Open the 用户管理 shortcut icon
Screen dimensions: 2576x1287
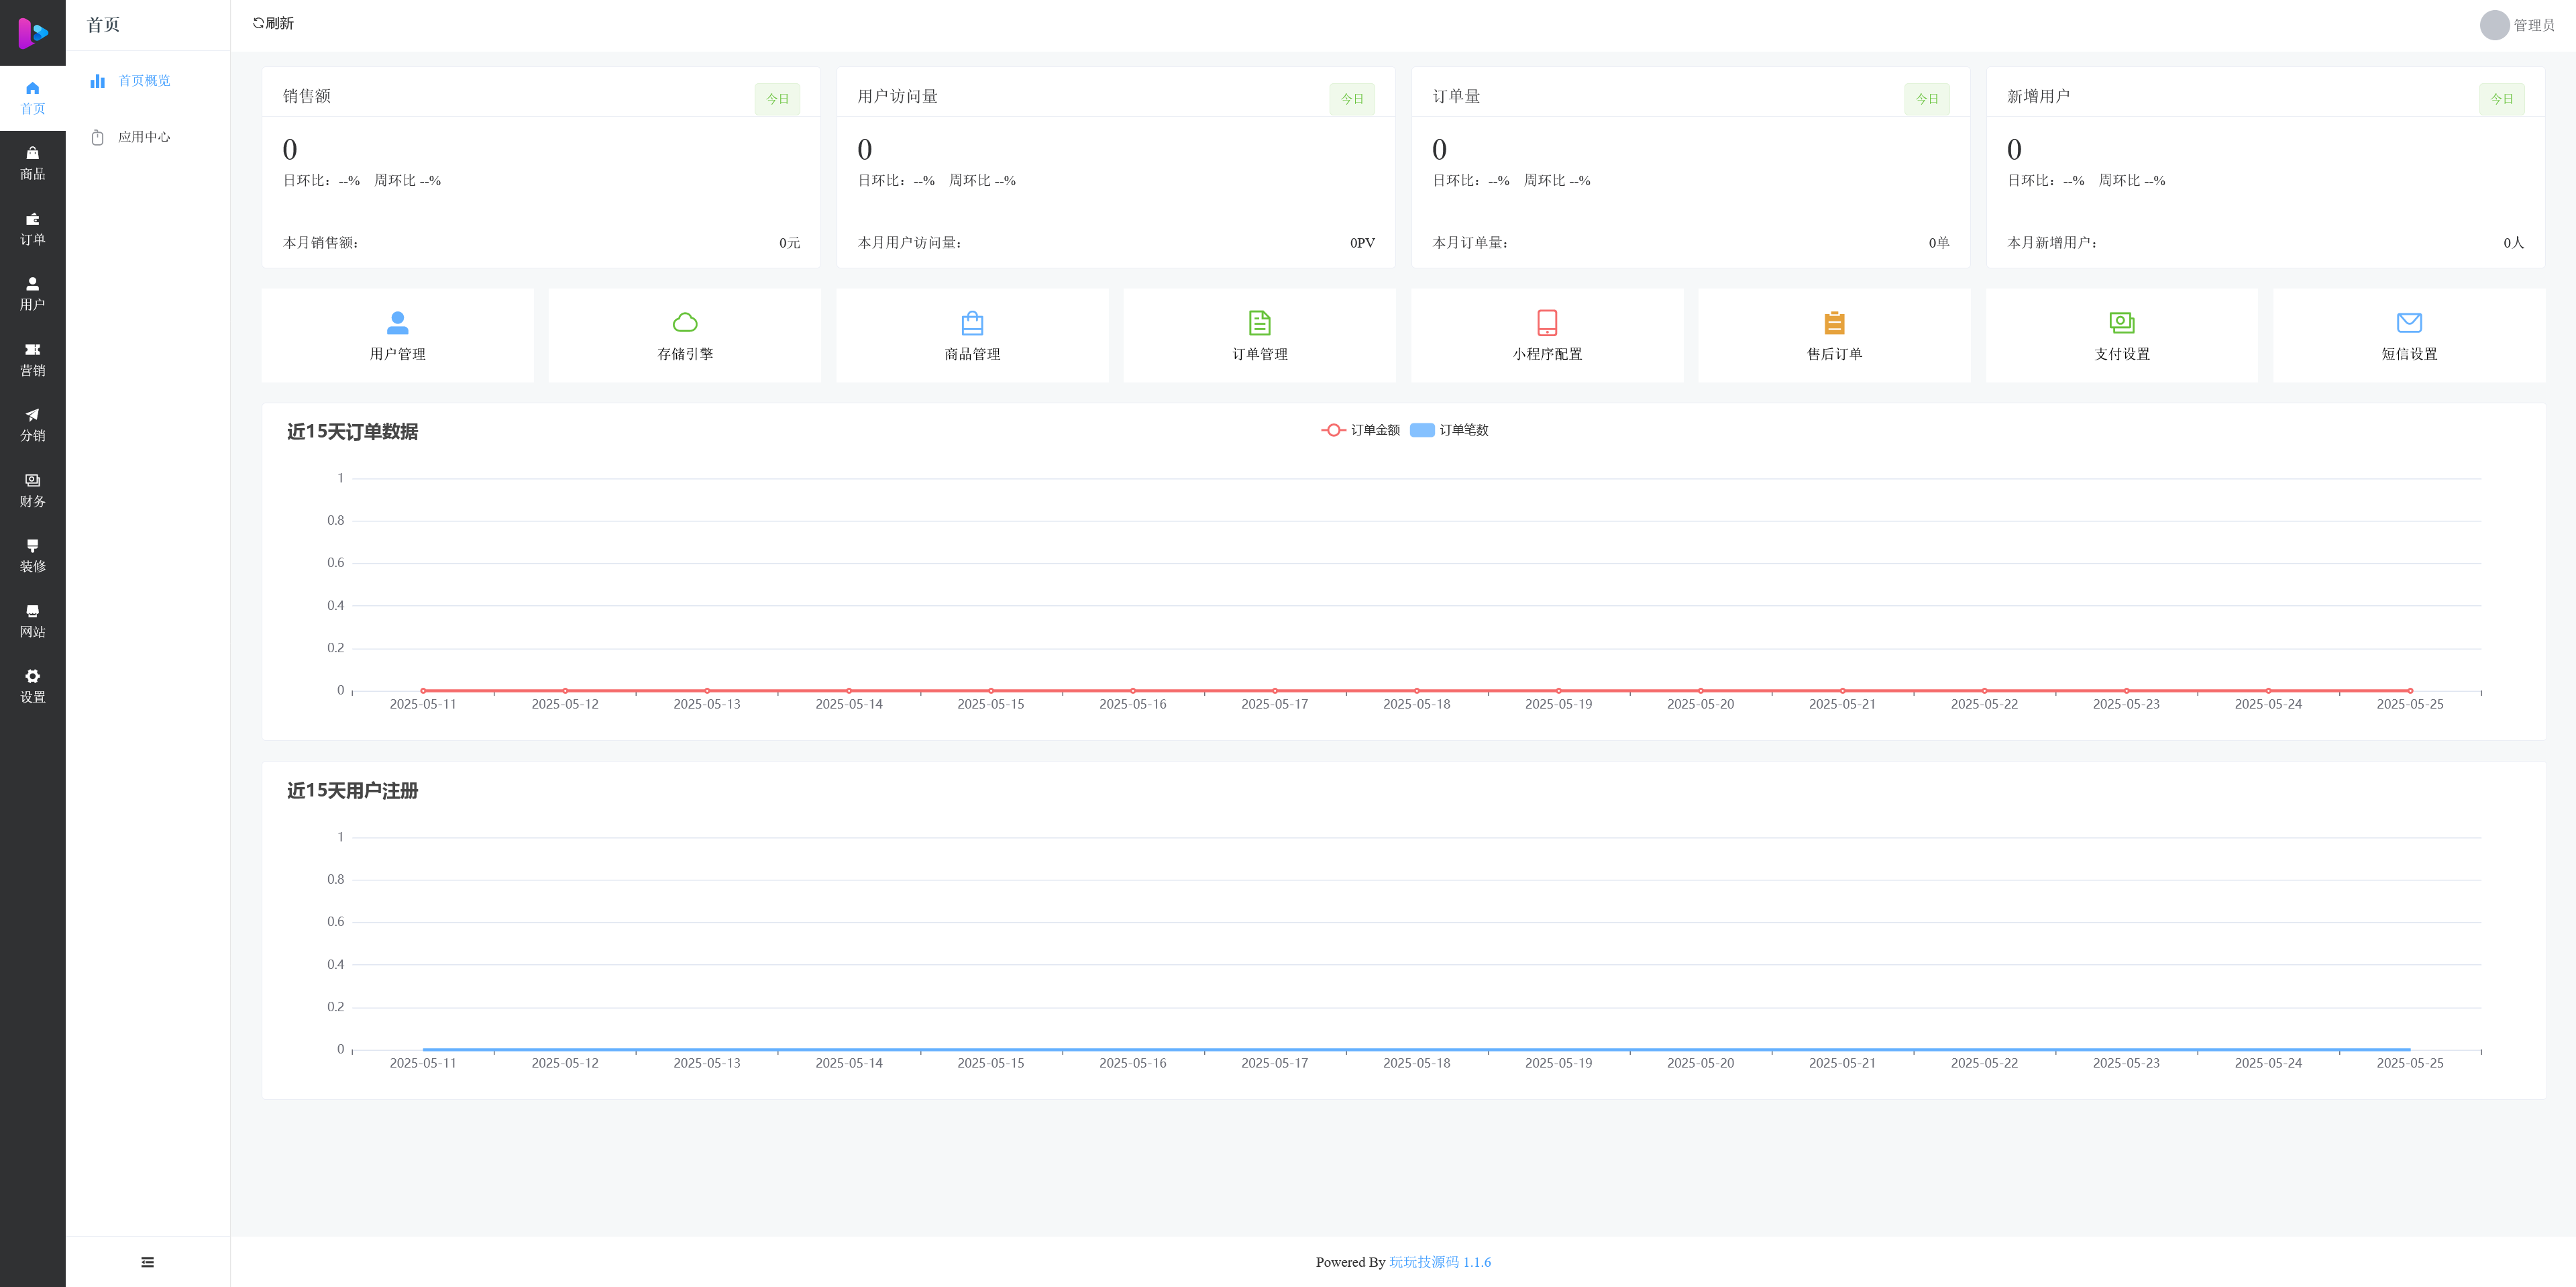397,322
